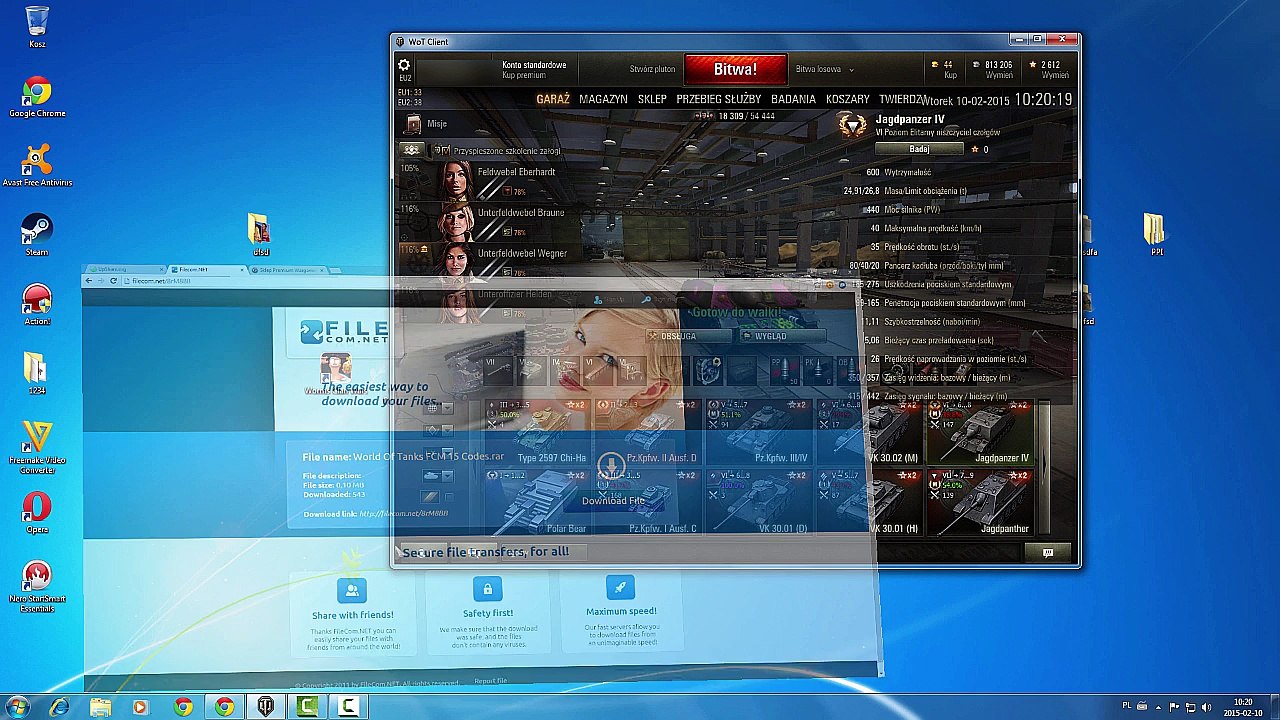The height and width of the screenshot is (720, 1280).
Task: Open the Windows Start menu
Action: [x=18, y=708]
